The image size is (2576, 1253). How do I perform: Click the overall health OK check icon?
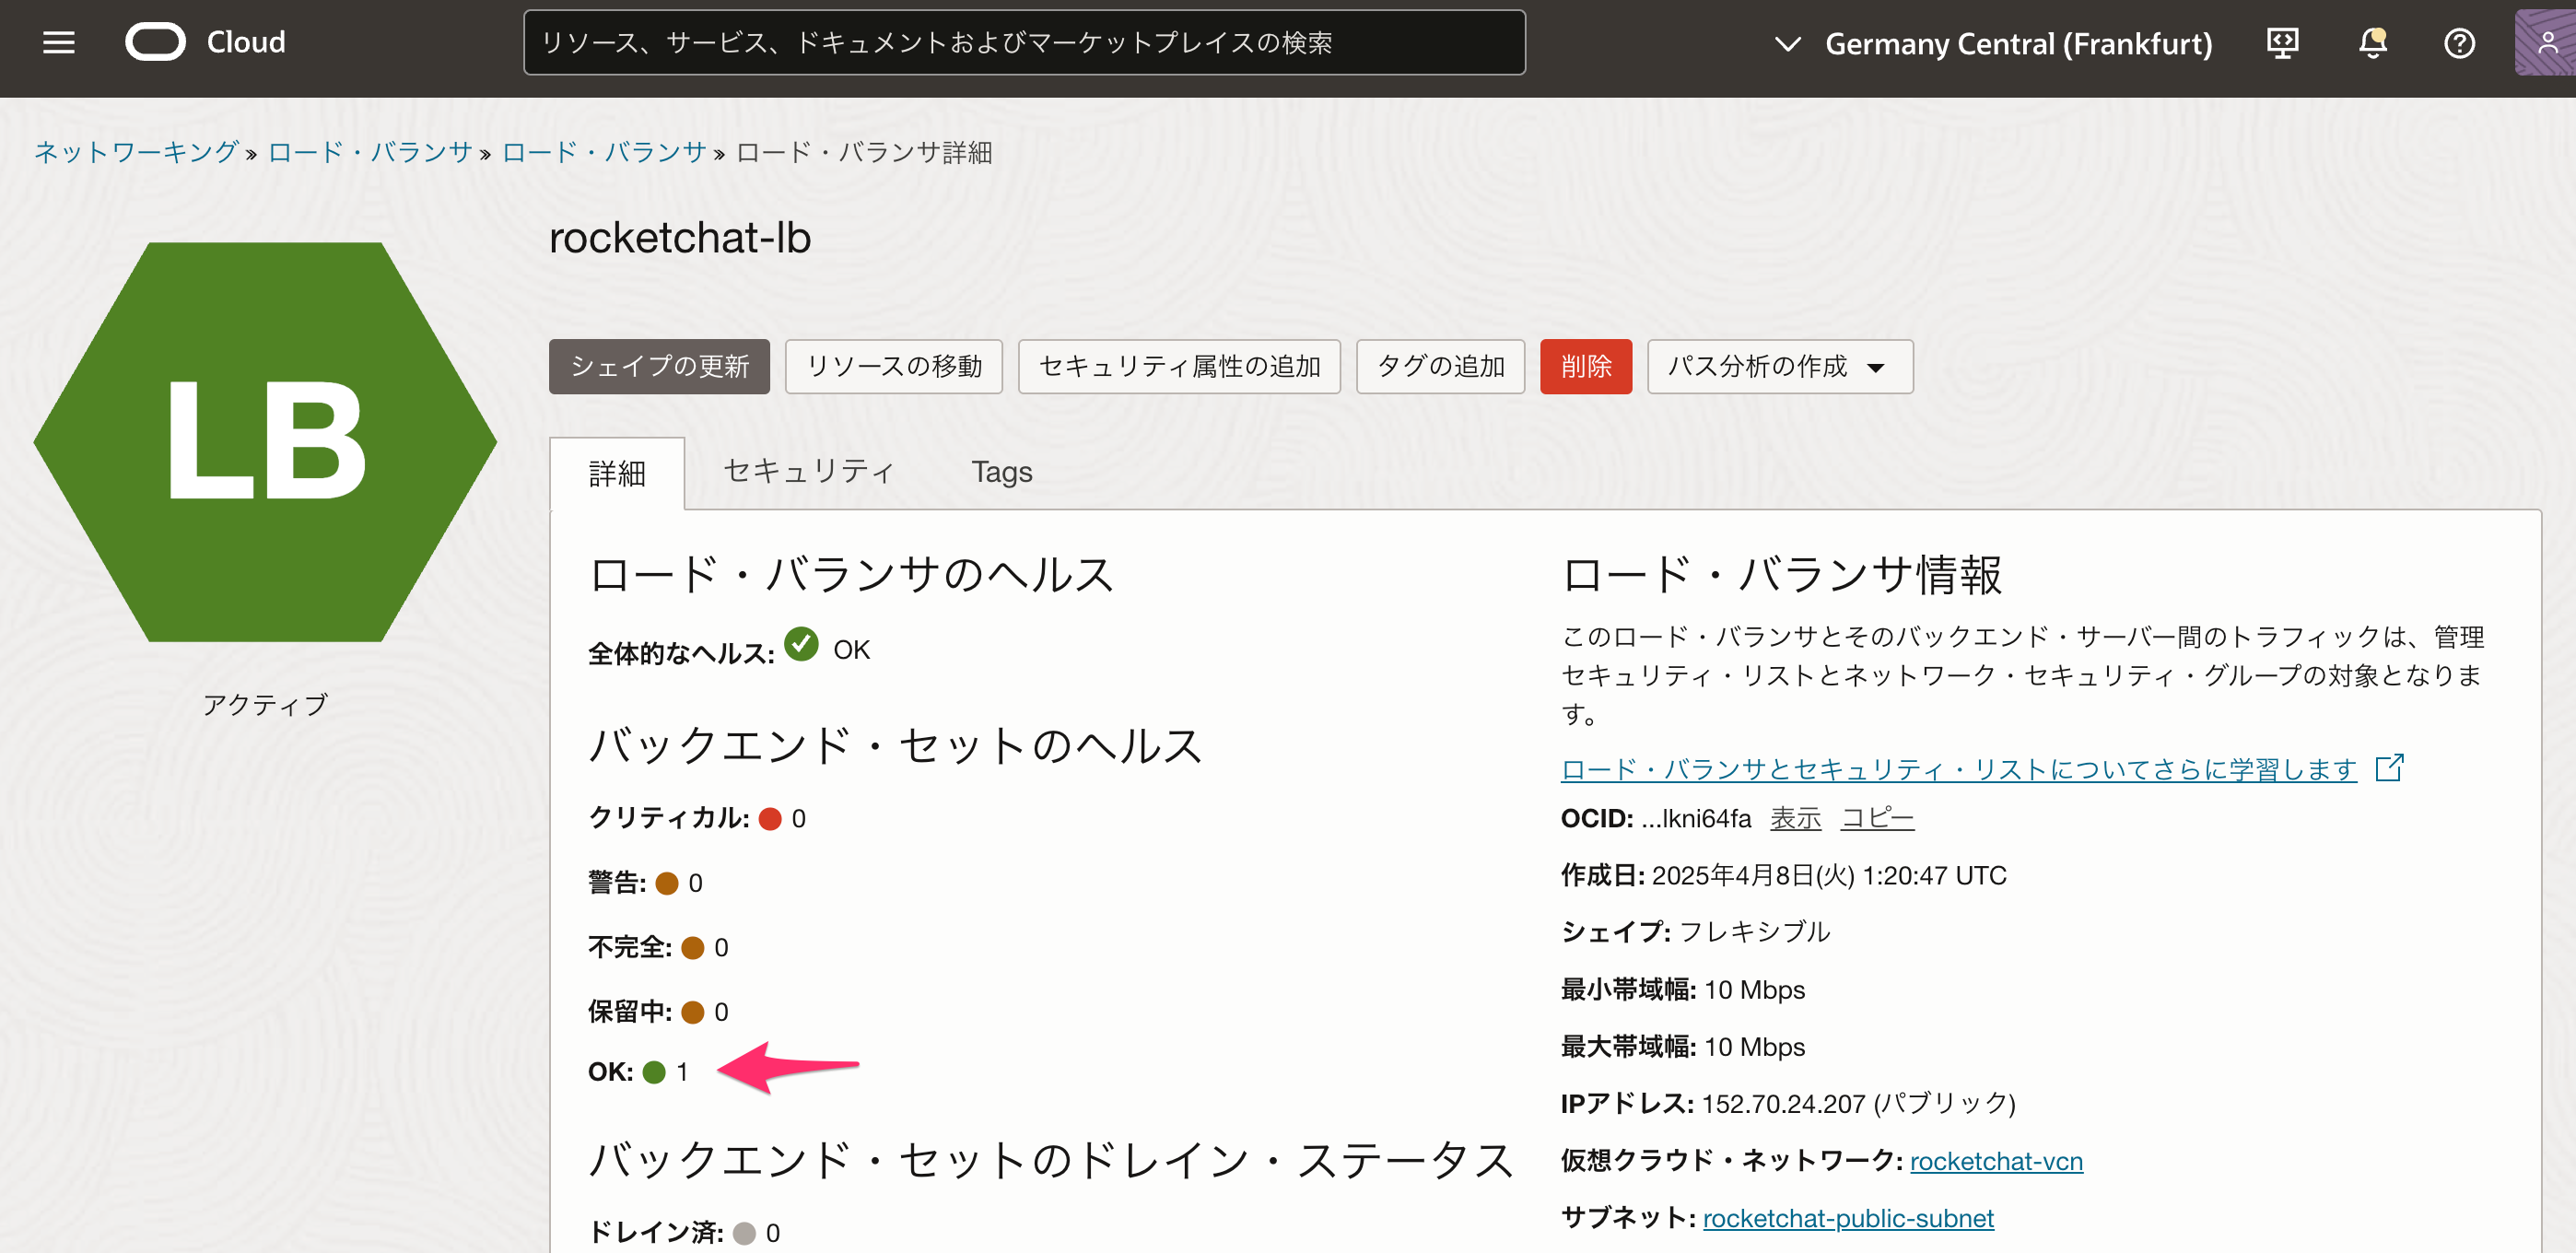(801, 644)
